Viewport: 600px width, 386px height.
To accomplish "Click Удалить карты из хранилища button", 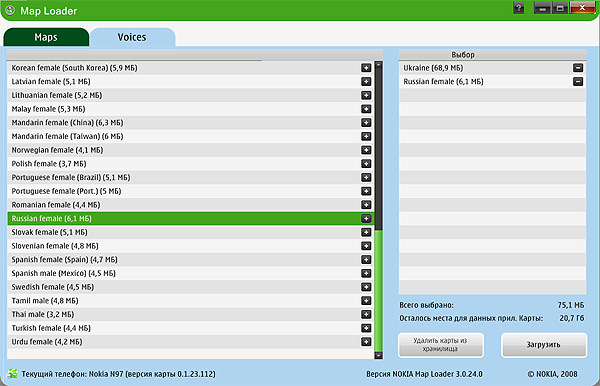I will coord(441,345).
